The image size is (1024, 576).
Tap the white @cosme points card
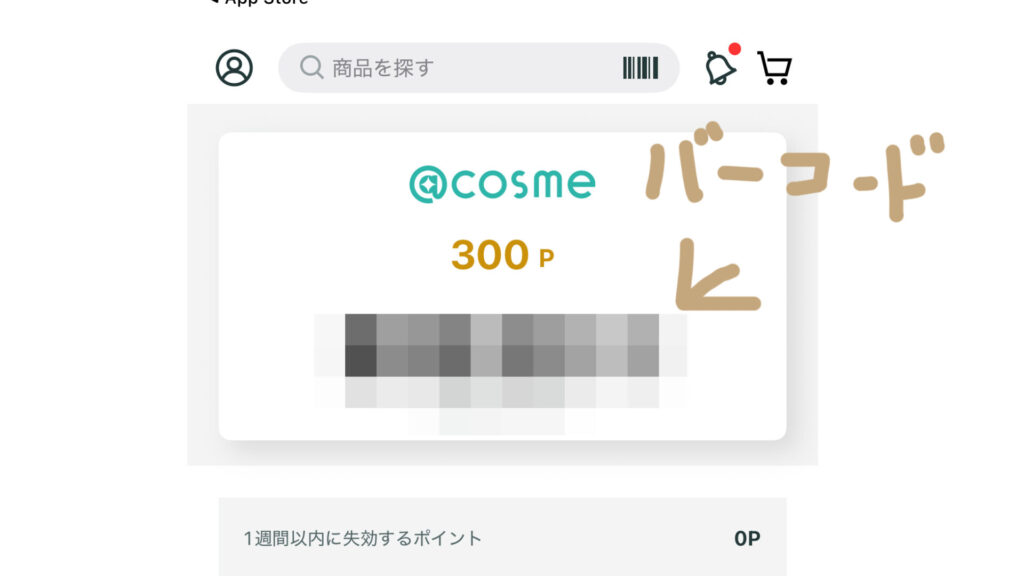click(502, 286)
